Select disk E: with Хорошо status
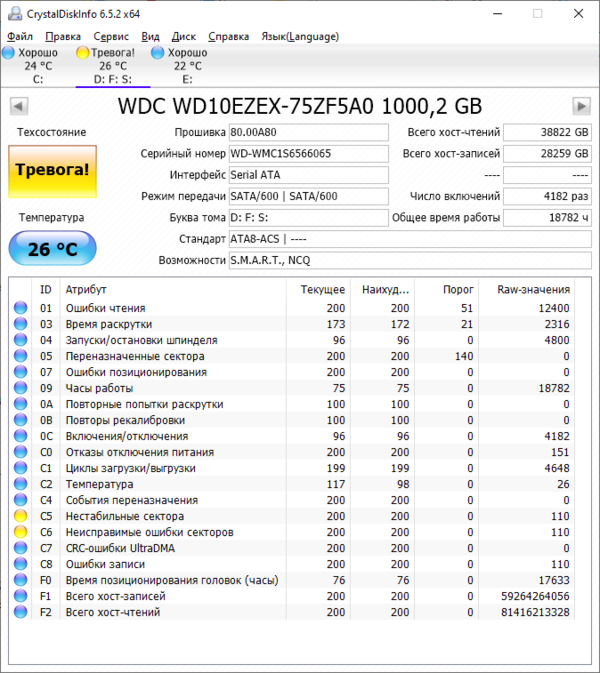 [188, 66]
